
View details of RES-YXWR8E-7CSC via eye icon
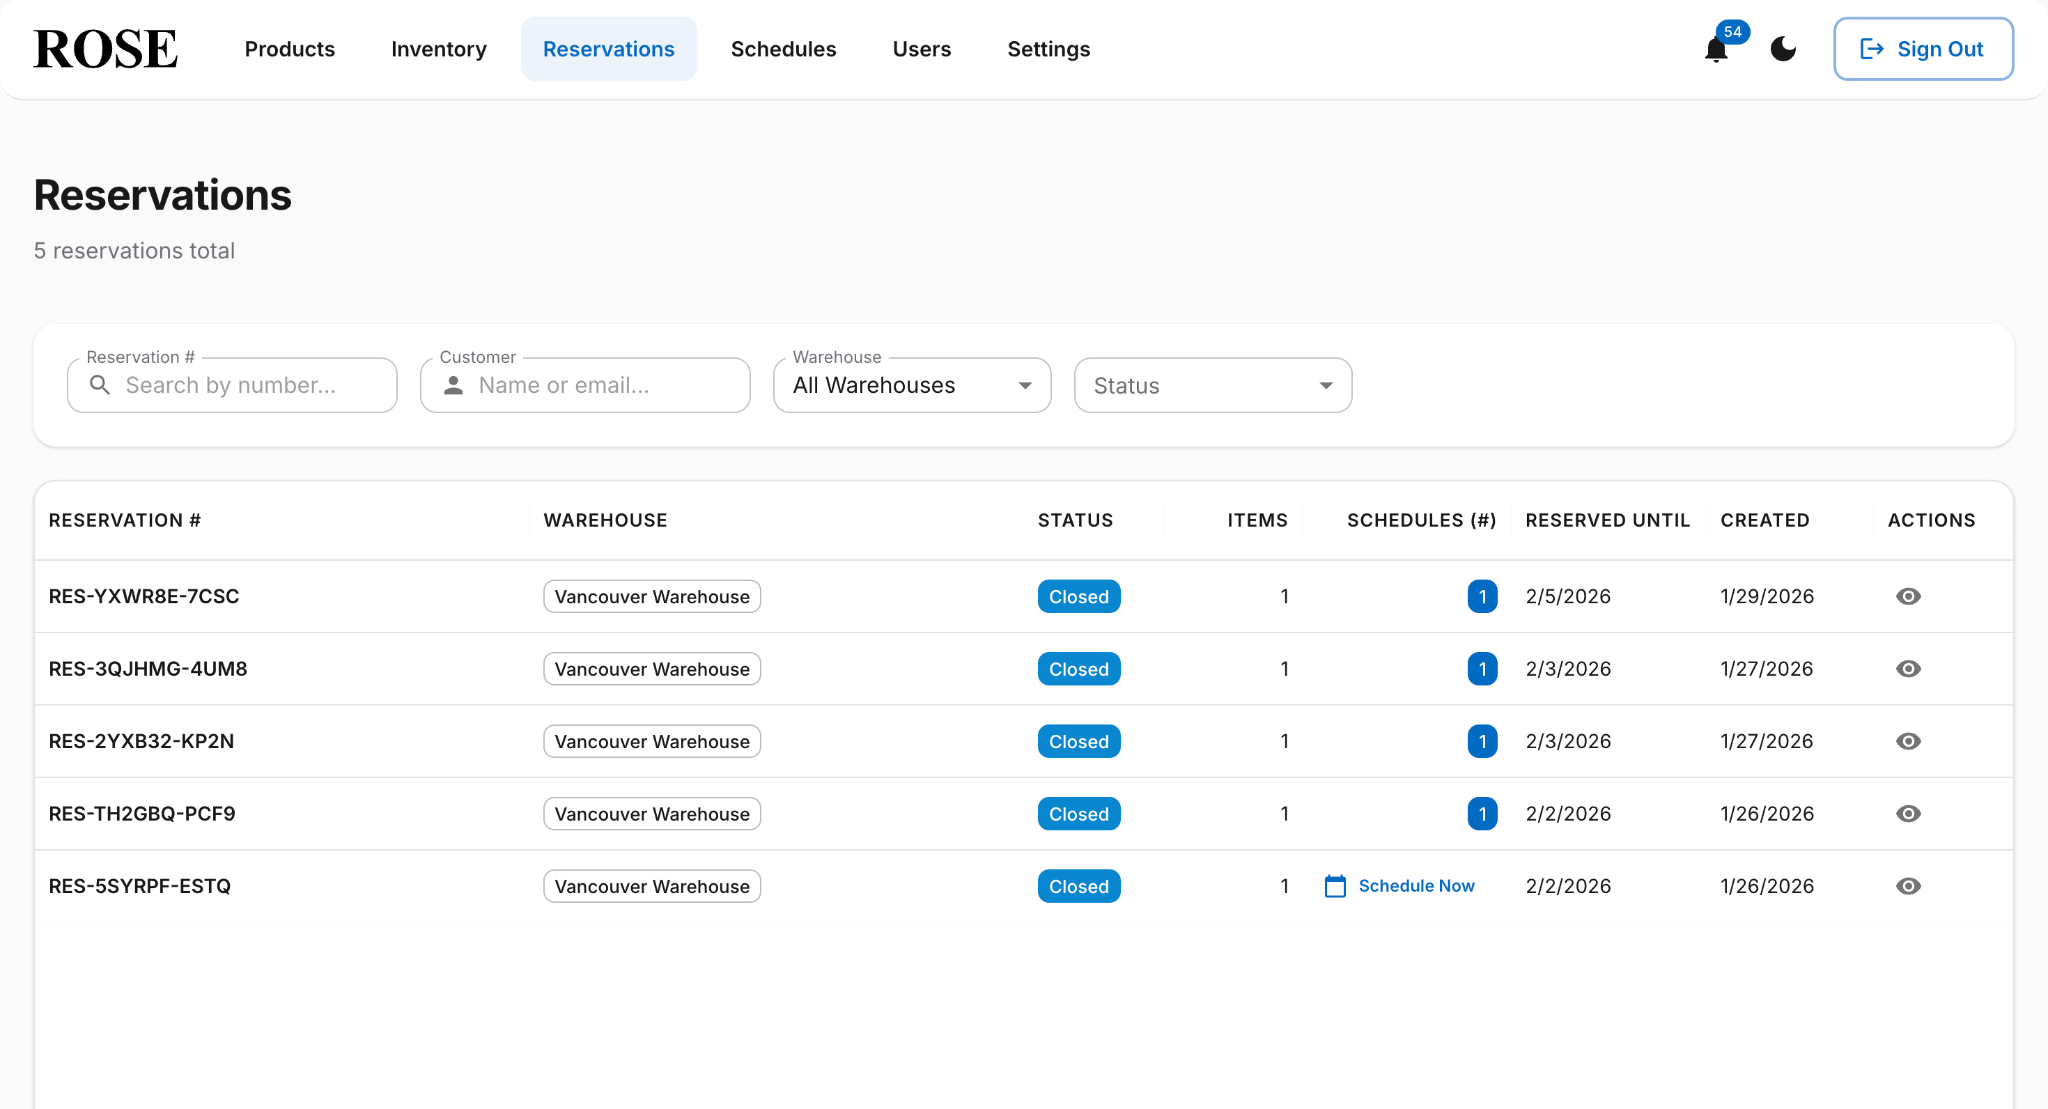[1908, 596]
